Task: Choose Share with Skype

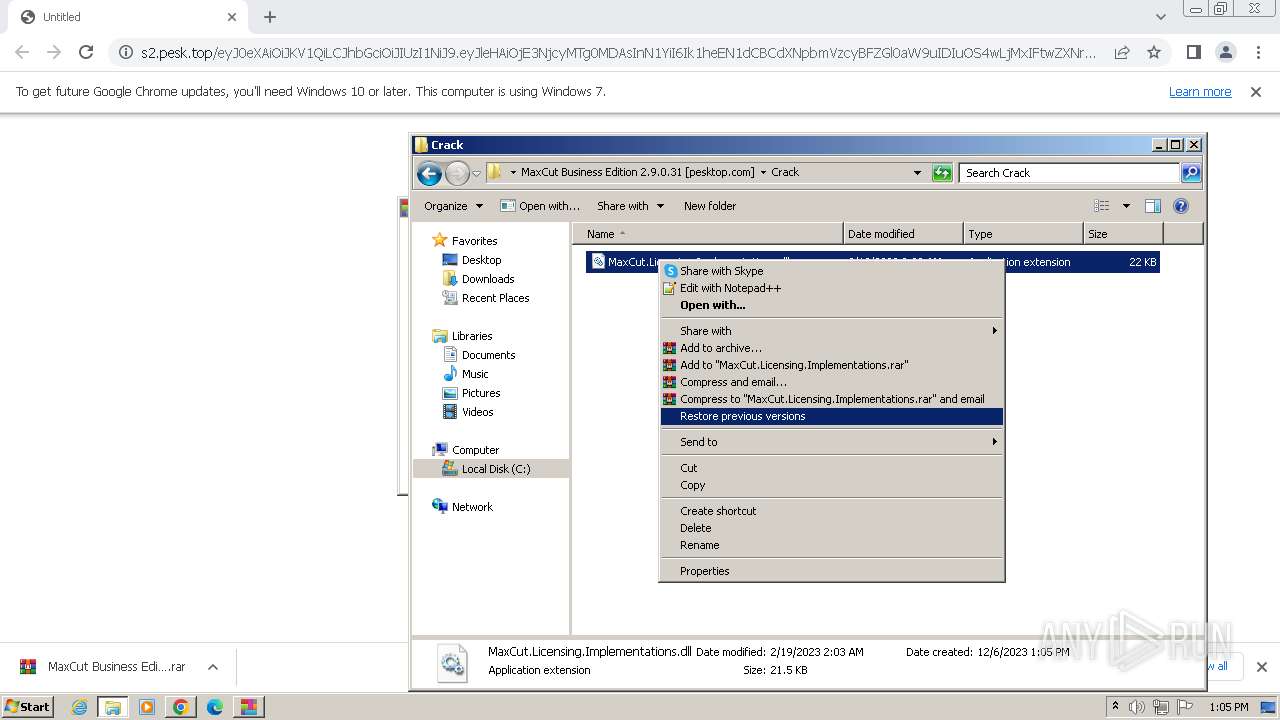Action: [832, 271]
